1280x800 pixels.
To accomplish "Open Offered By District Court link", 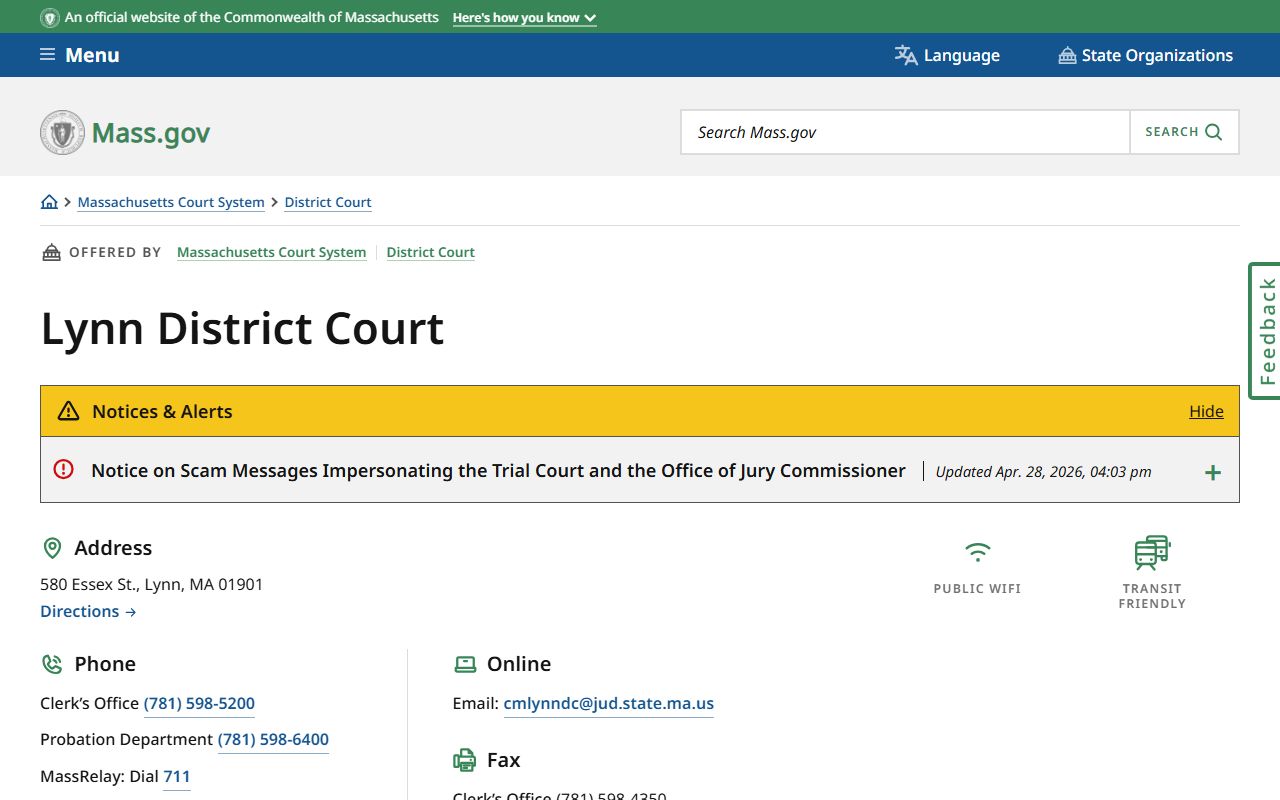I will [x=430, y=252].
